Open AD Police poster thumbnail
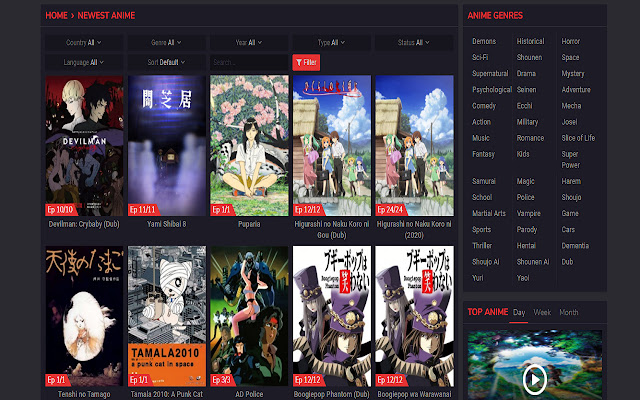Viewport: 640px width, 400px height. pyautogui.click(x=249, y=316)
